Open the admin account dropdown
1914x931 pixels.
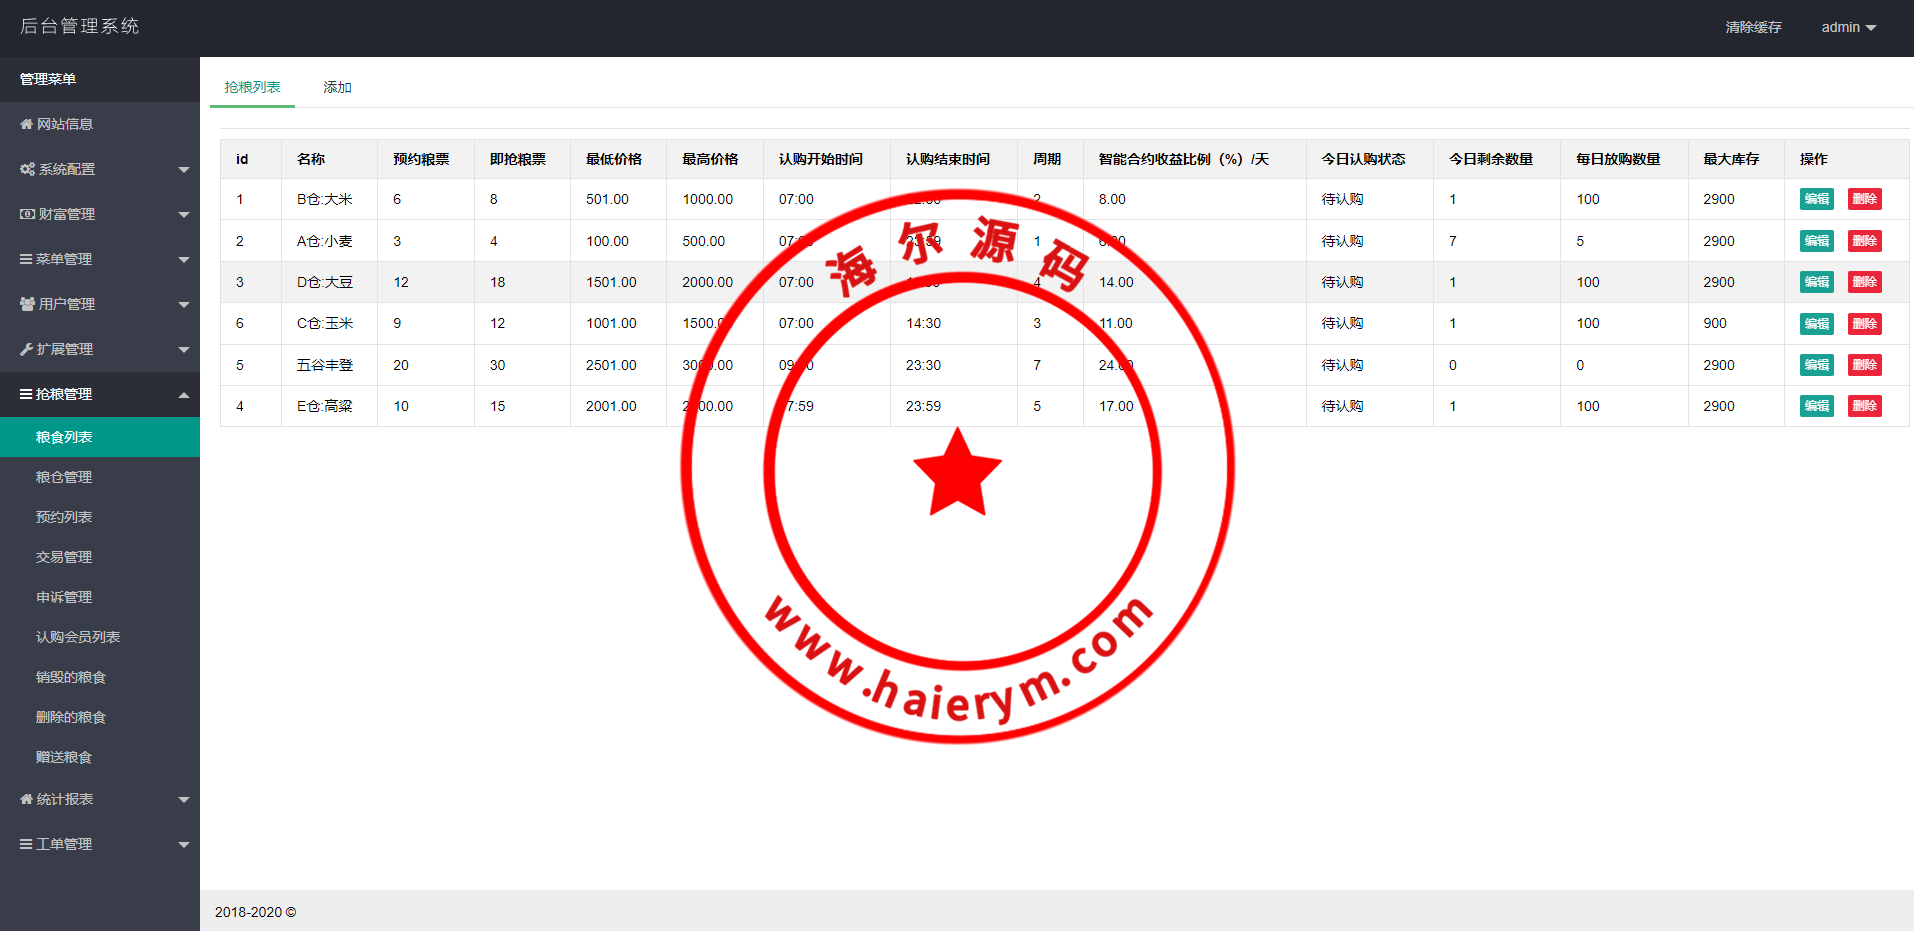tap(1848, 27)
